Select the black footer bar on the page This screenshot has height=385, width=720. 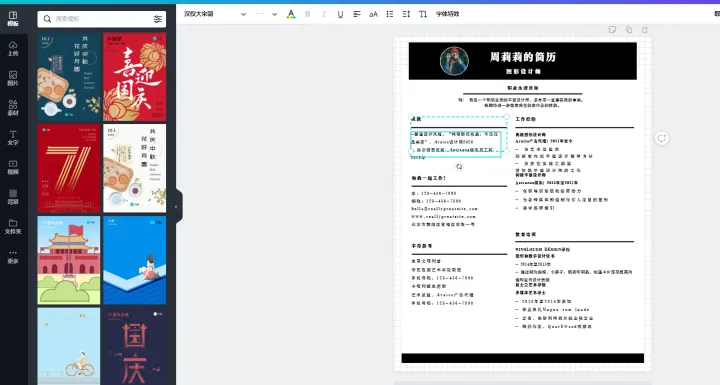click(x=523, y=358)
